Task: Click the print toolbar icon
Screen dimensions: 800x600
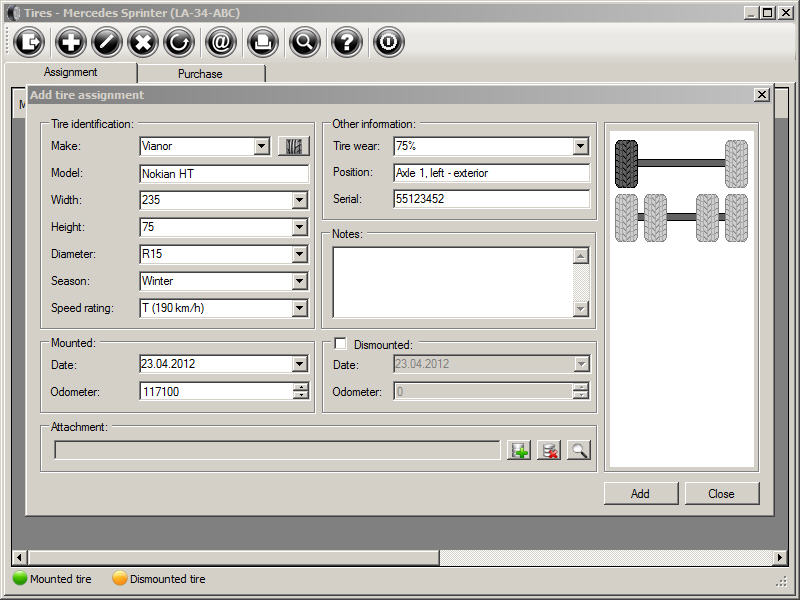Action: point(263,42)
